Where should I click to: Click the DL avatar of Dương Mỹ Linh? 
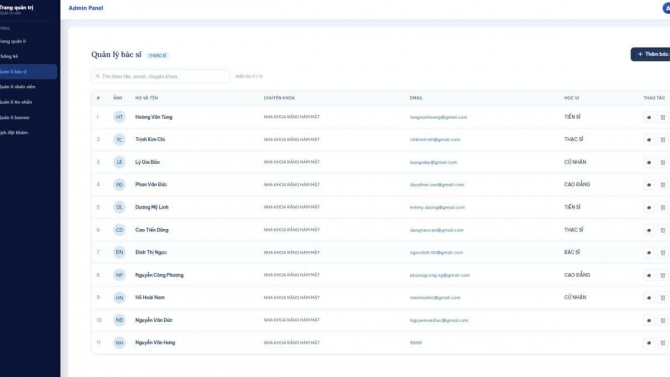tap(119, 207)
